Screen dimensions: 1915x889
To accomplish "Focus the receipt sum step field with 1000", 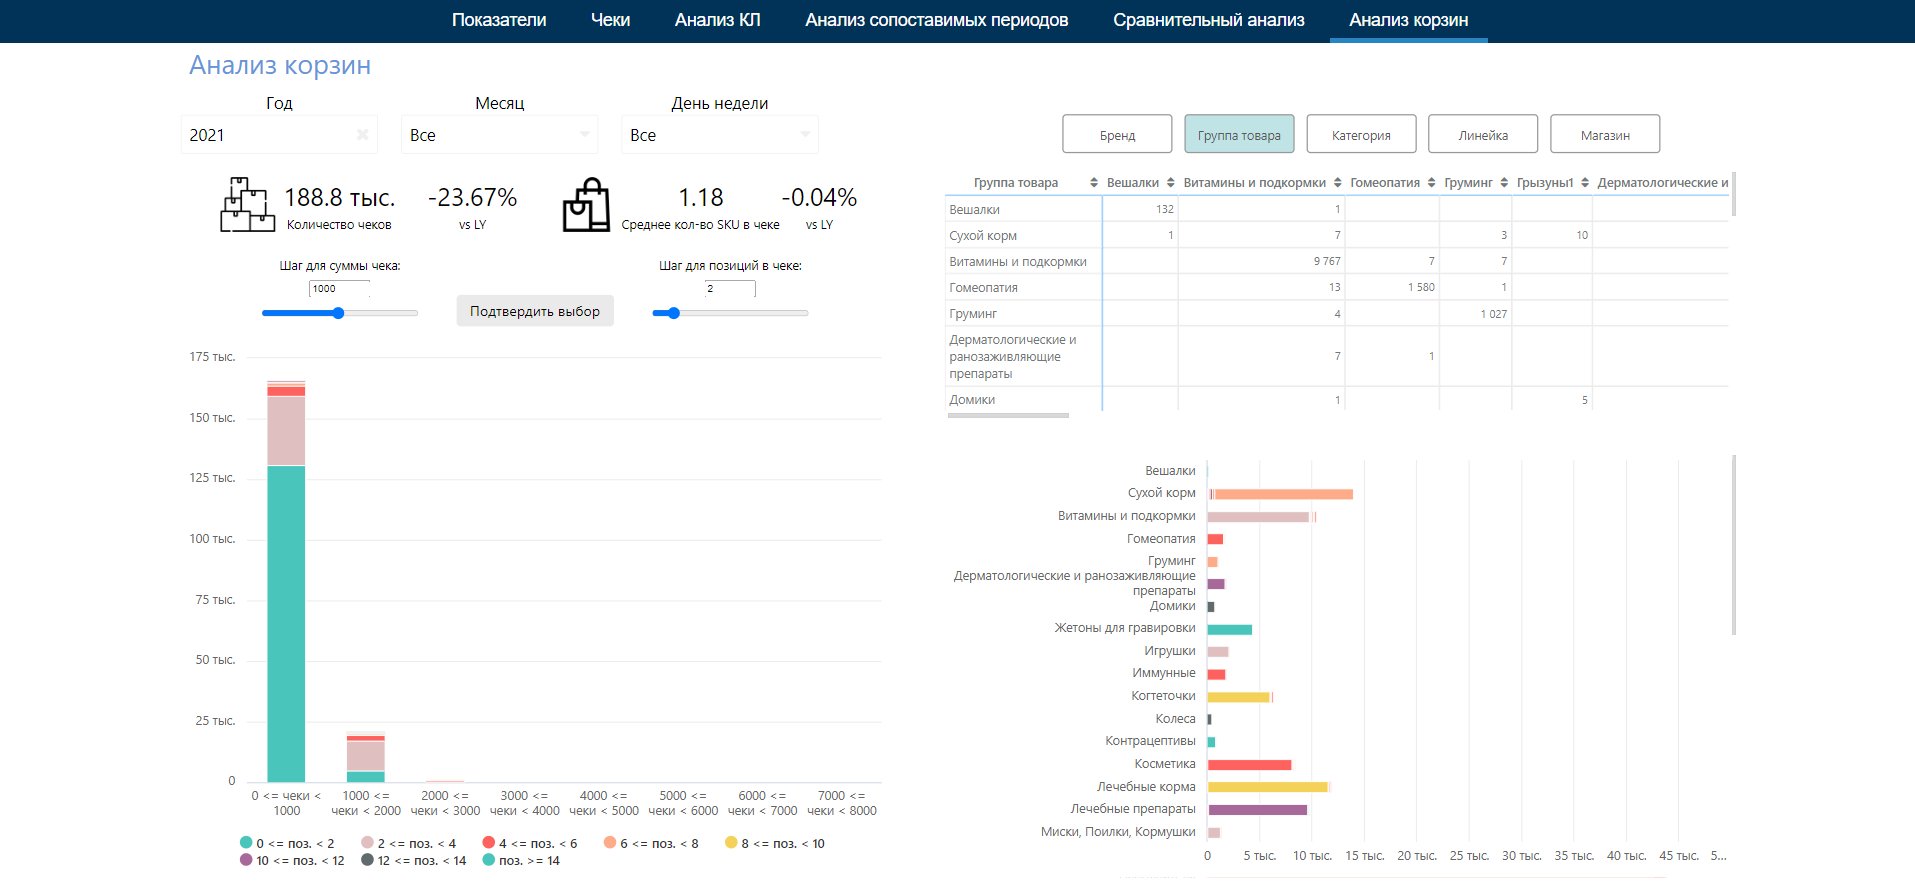I will (x=339, y=289).
